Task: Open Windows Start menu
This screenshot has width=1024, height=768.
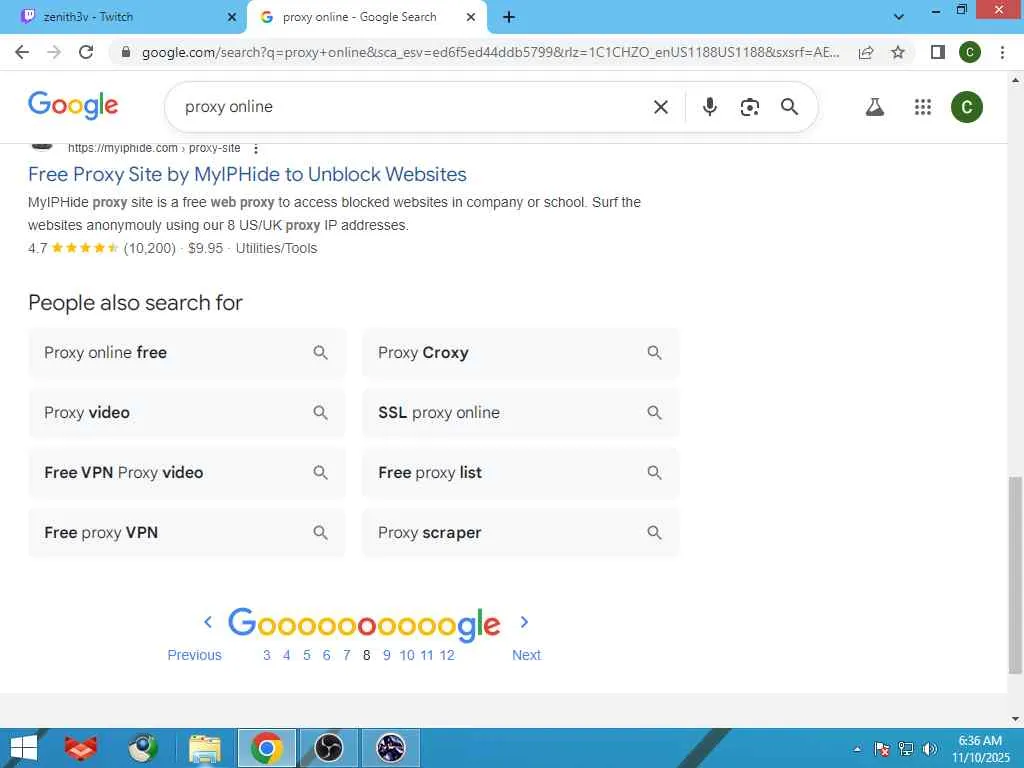Action: coord(24,748)
